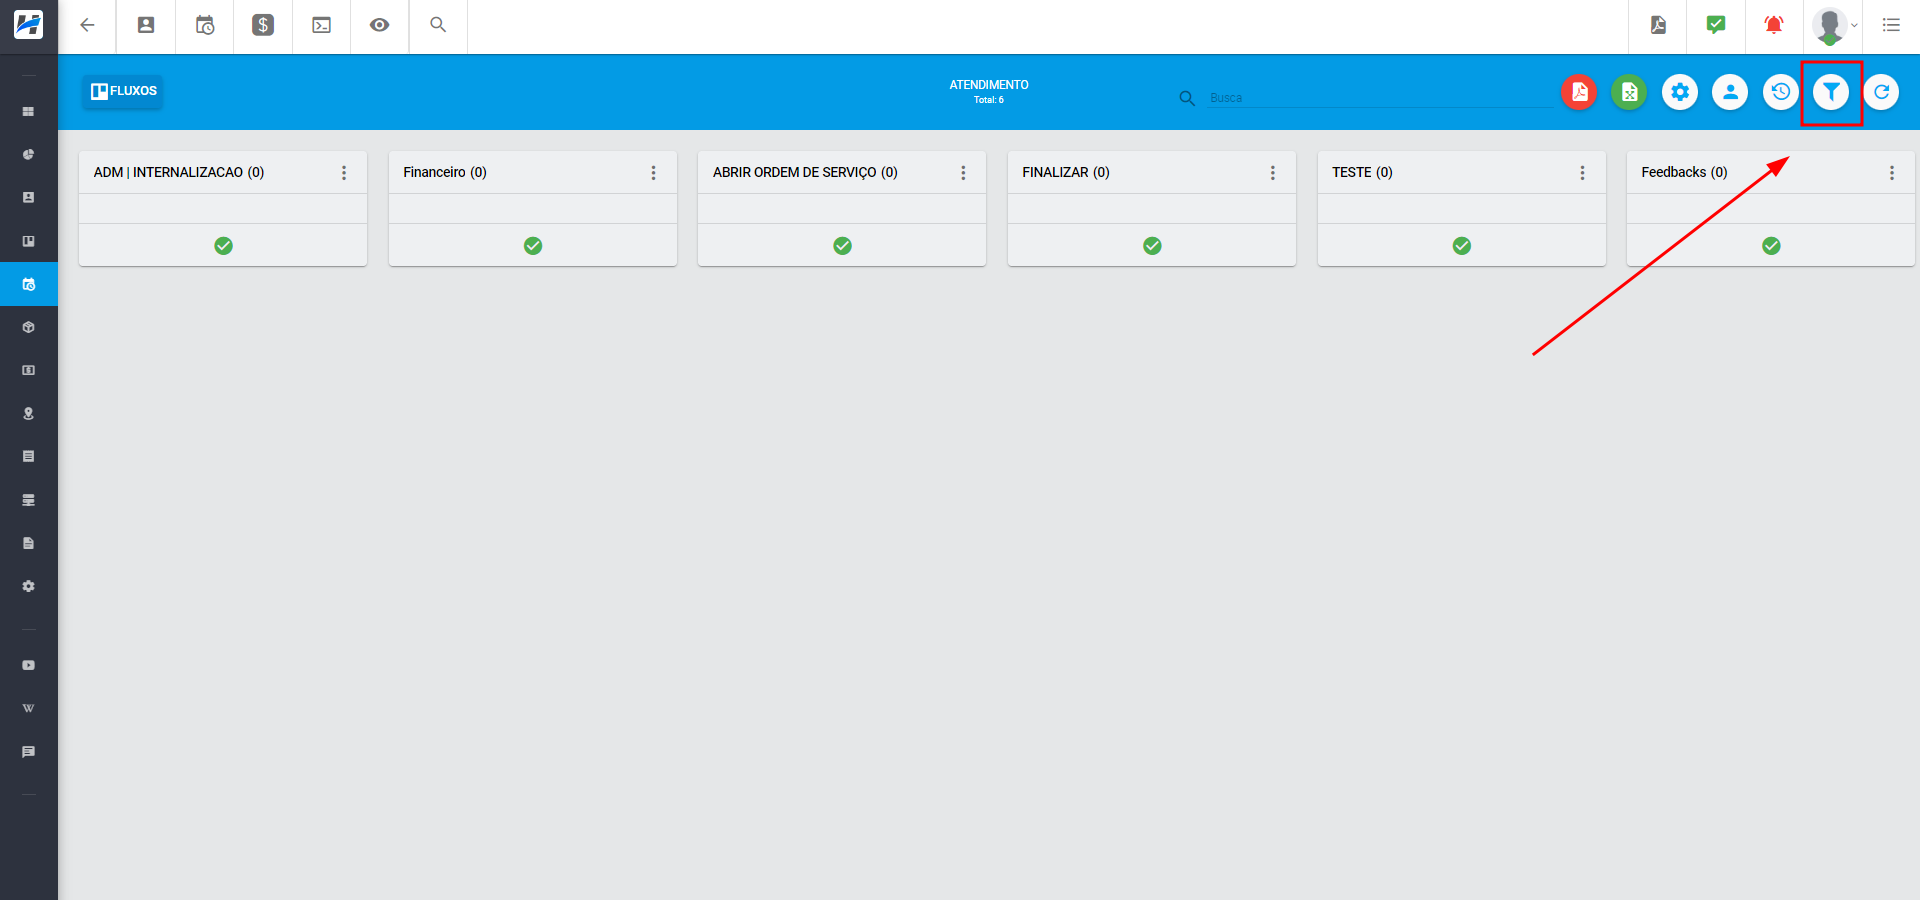The height and width of the screenshot is (900, 1920).
Task: Open Feedbacks column three-dot menu
Action: (1891, 173)
